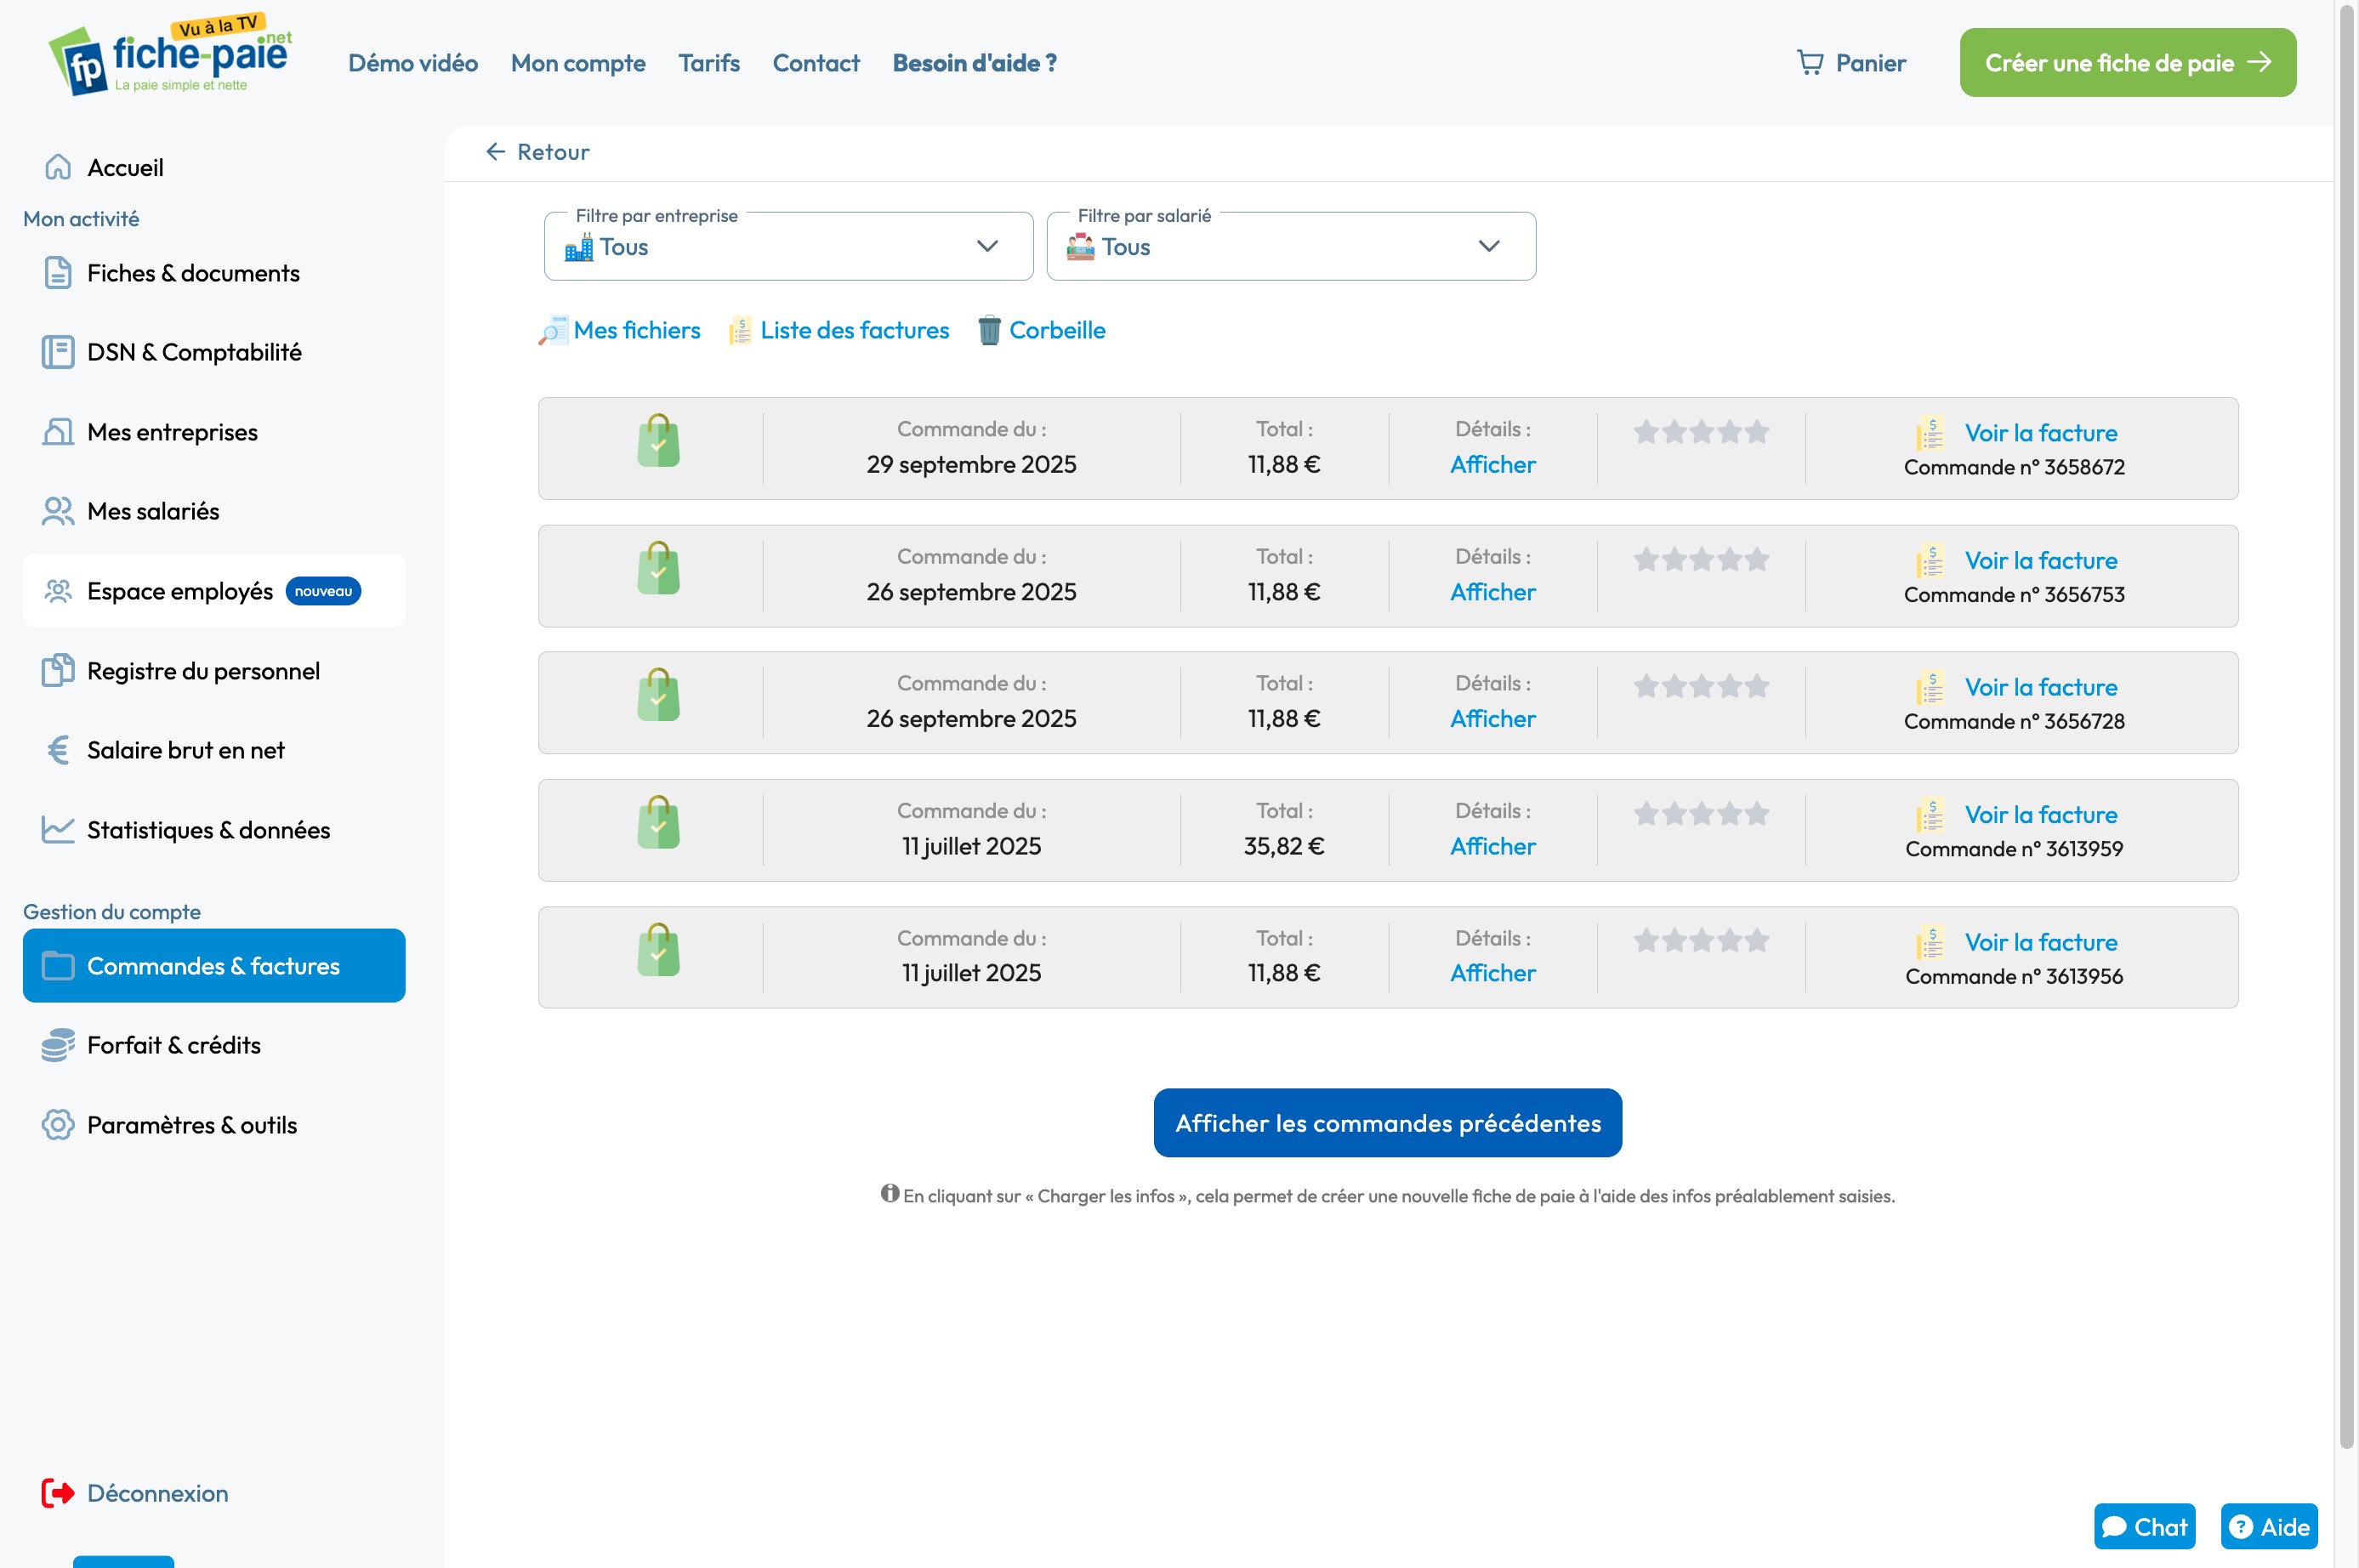Viewport: 2359px width, 1568px height.
Task: Click the Corbeille trash icon
Action: click(988, 330)
